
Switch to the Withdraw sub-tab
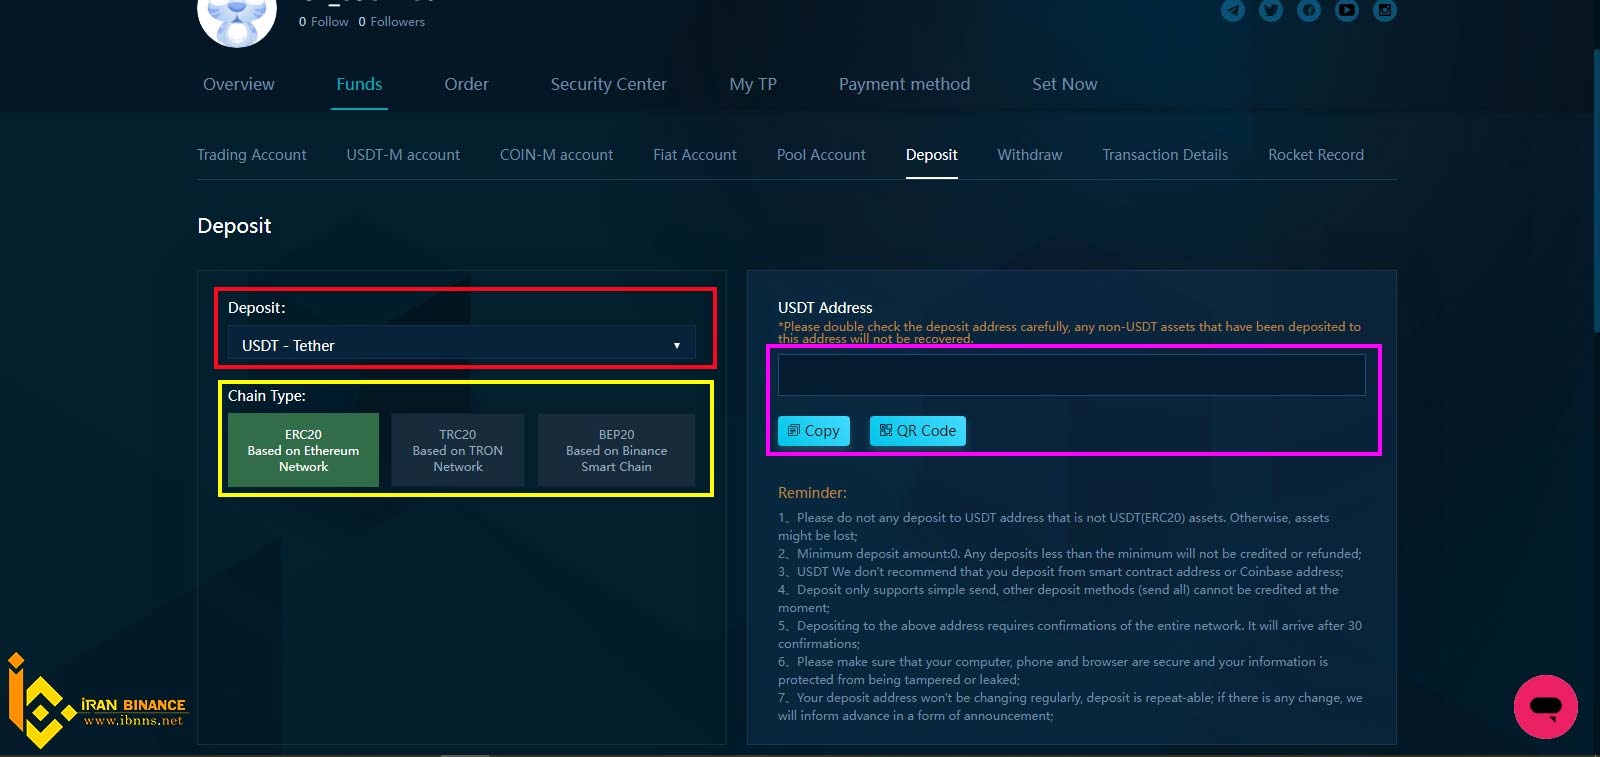point(1030,155)
